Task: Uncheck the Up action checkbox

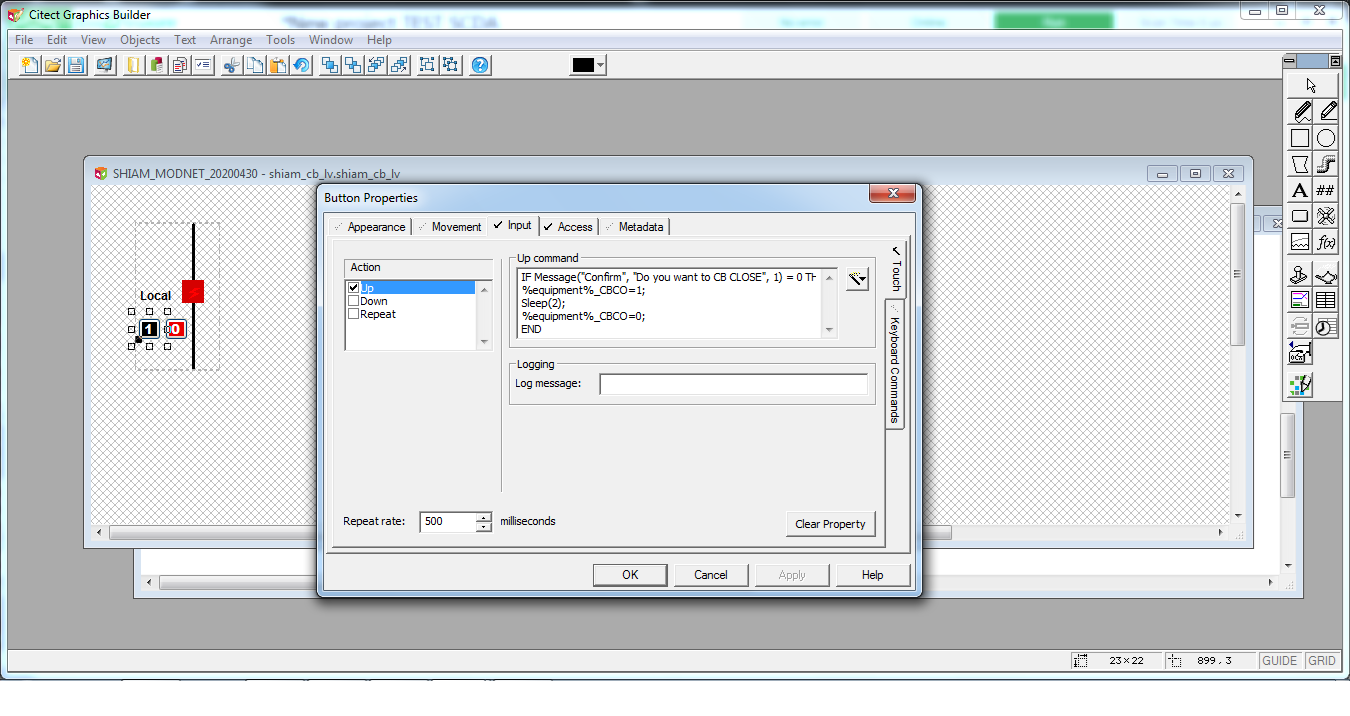Action: [x=354, y=287]
